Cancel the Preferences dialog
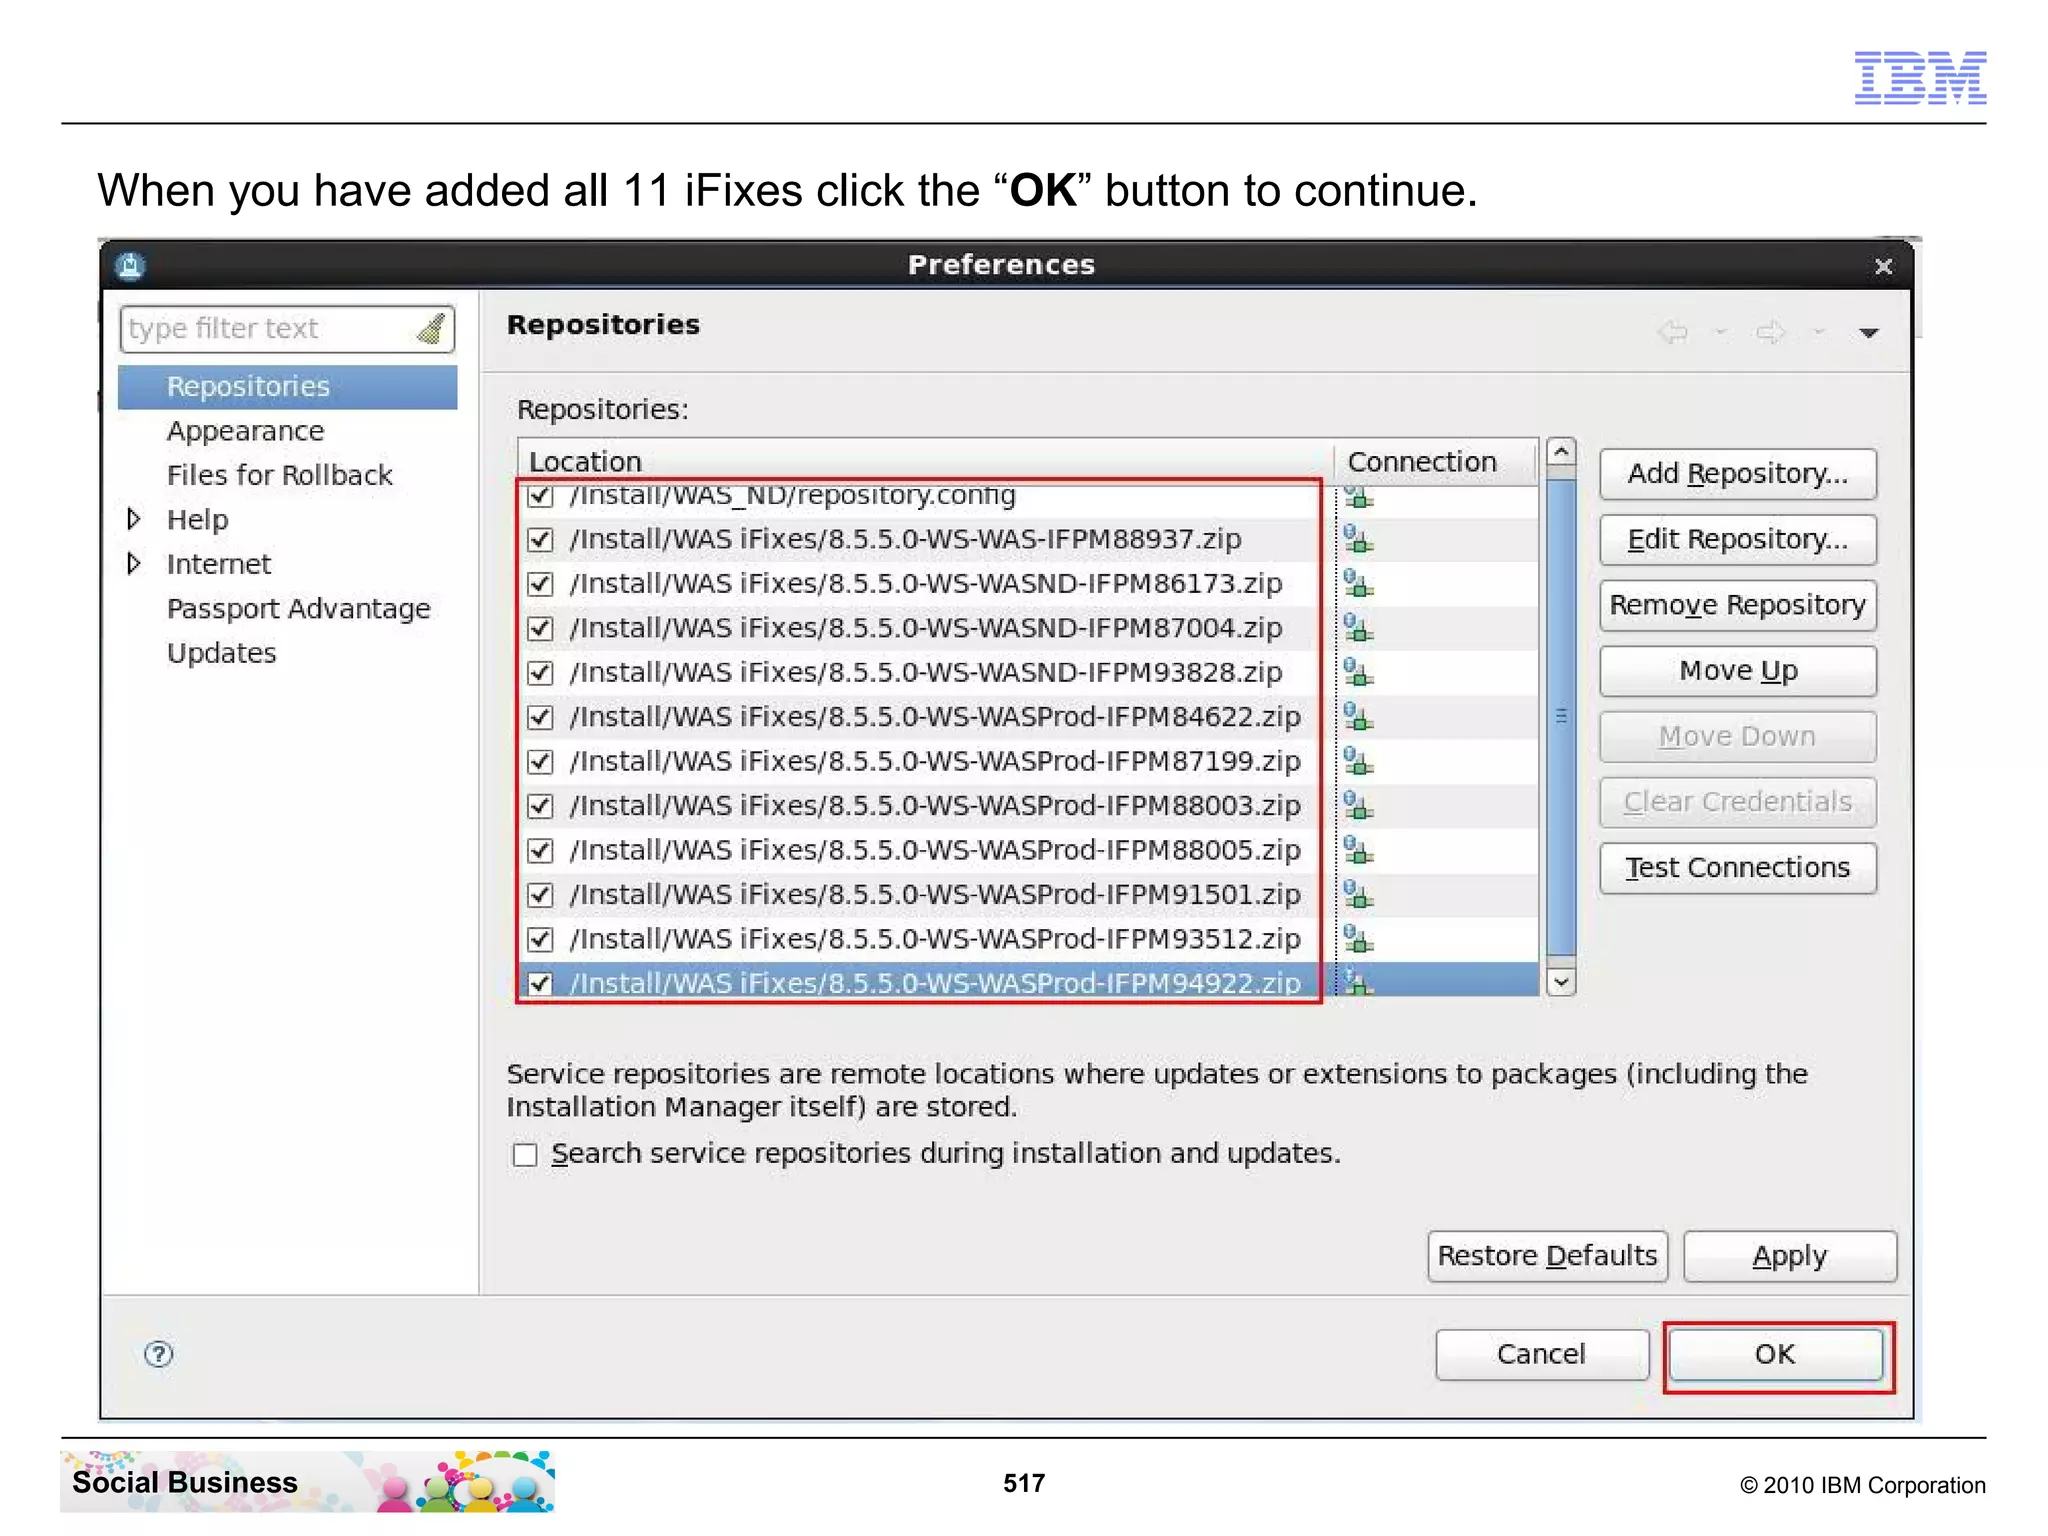The image size is (2048, 1536). pyautogui.click(x=1542, y=1355)
